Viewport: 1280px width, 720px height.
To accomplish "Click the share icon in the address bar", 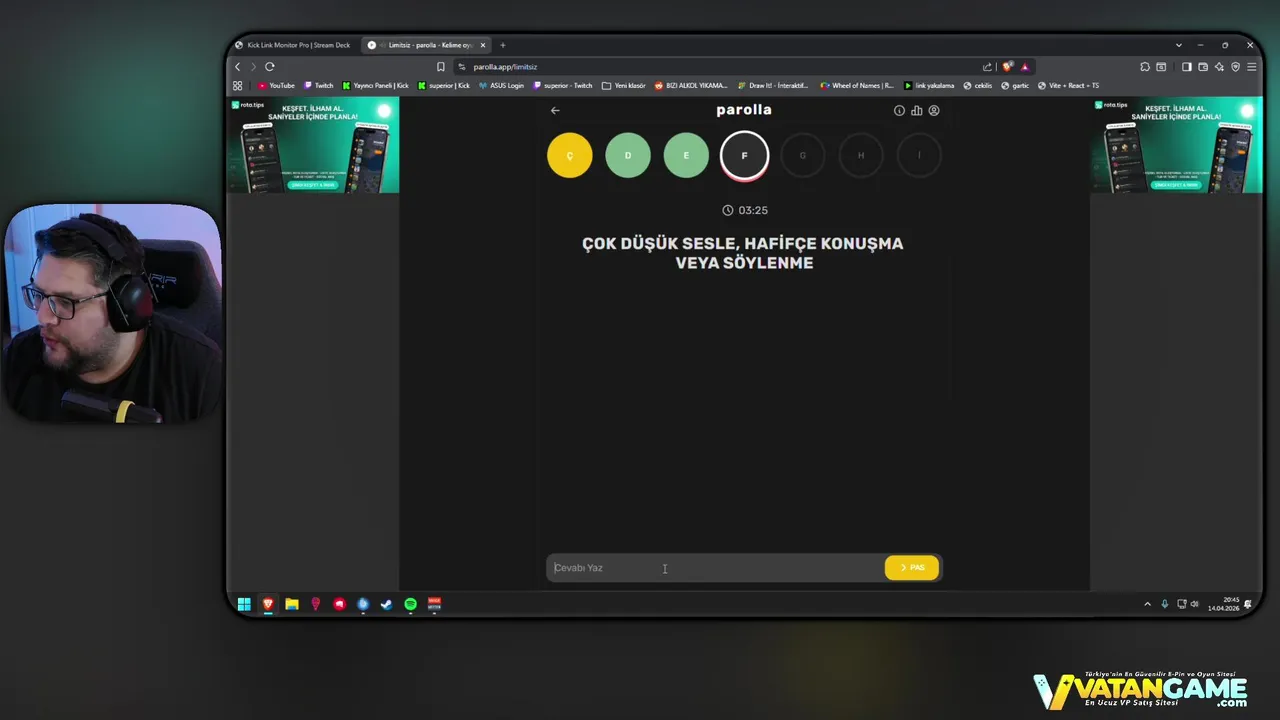I will pyautogui.click(x=987, y=67).
